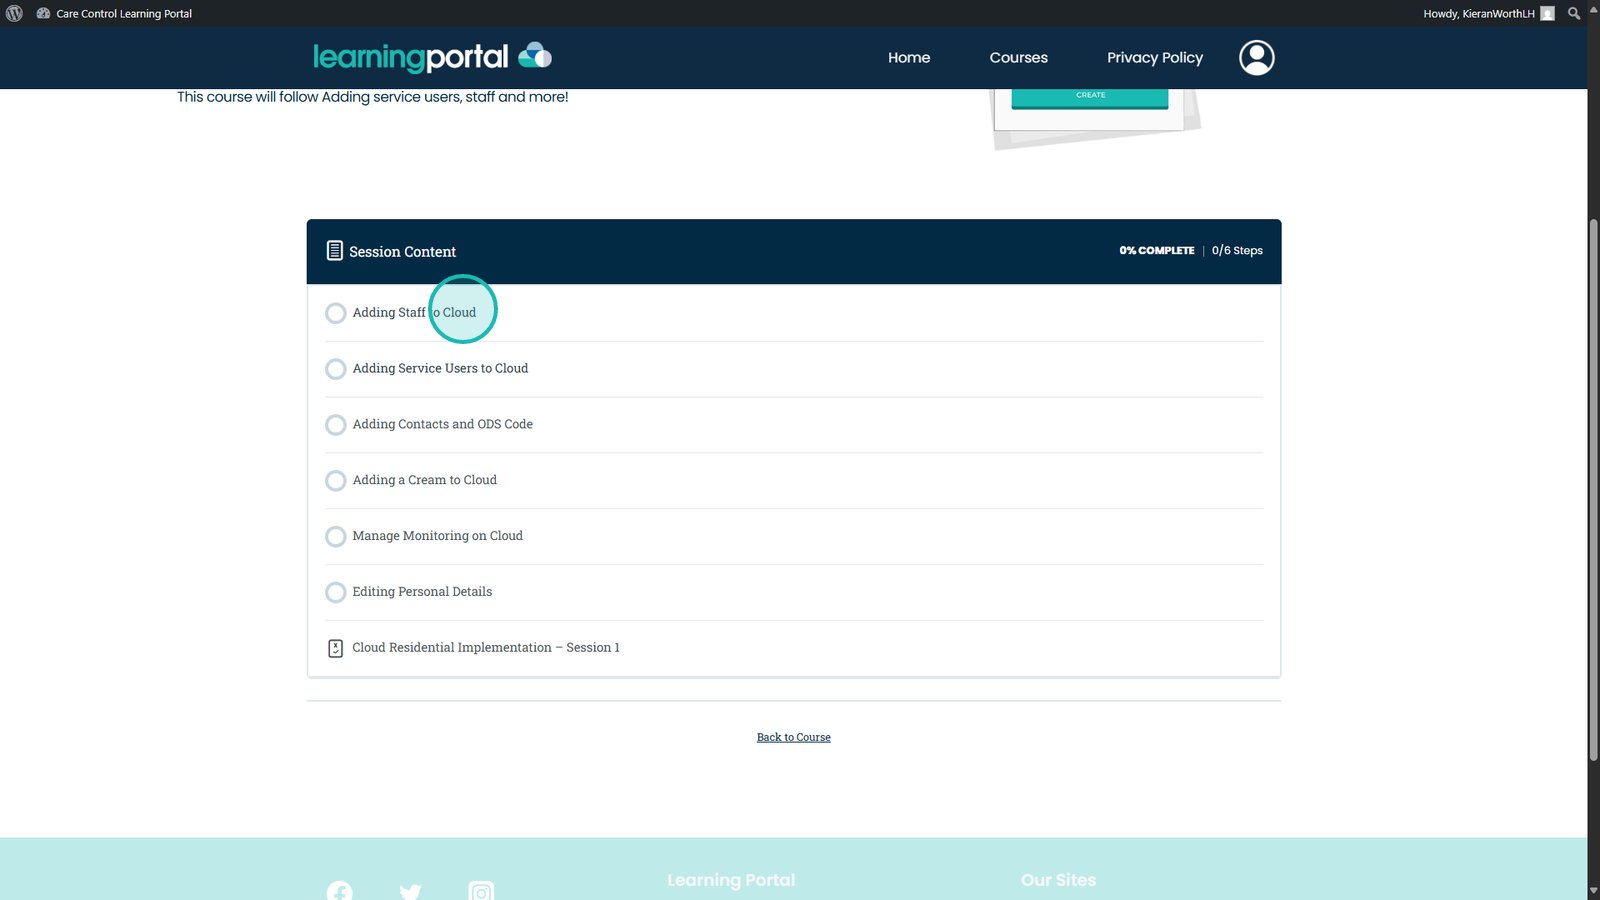Toggle the Adding Staff to Cloud circle

[x=336, y=313]
